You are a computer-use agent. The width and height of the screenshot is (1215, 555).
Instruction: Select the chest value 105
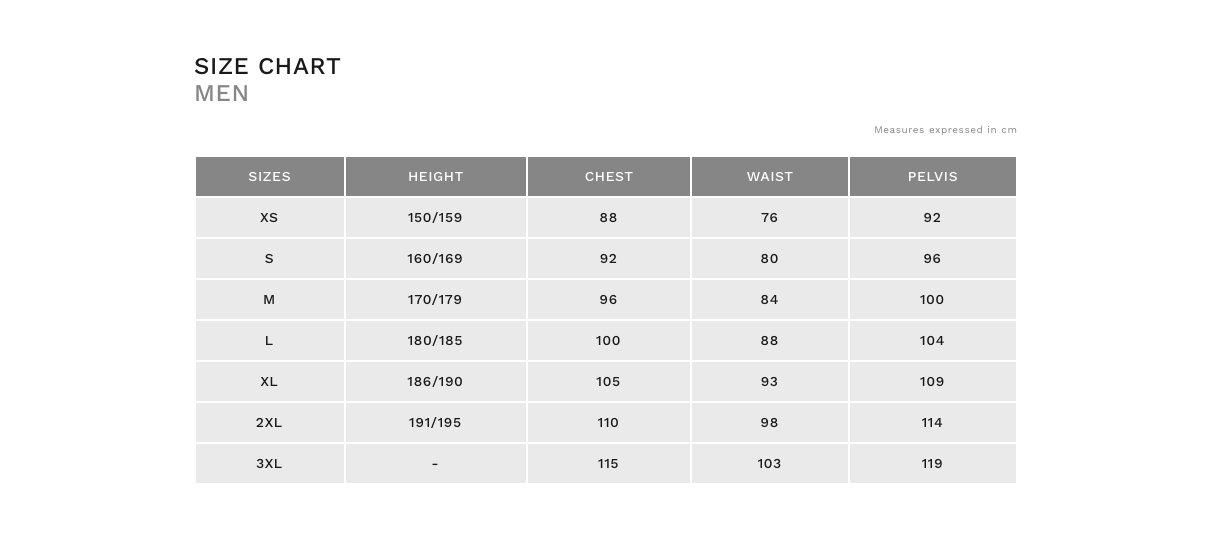(609, 381)
